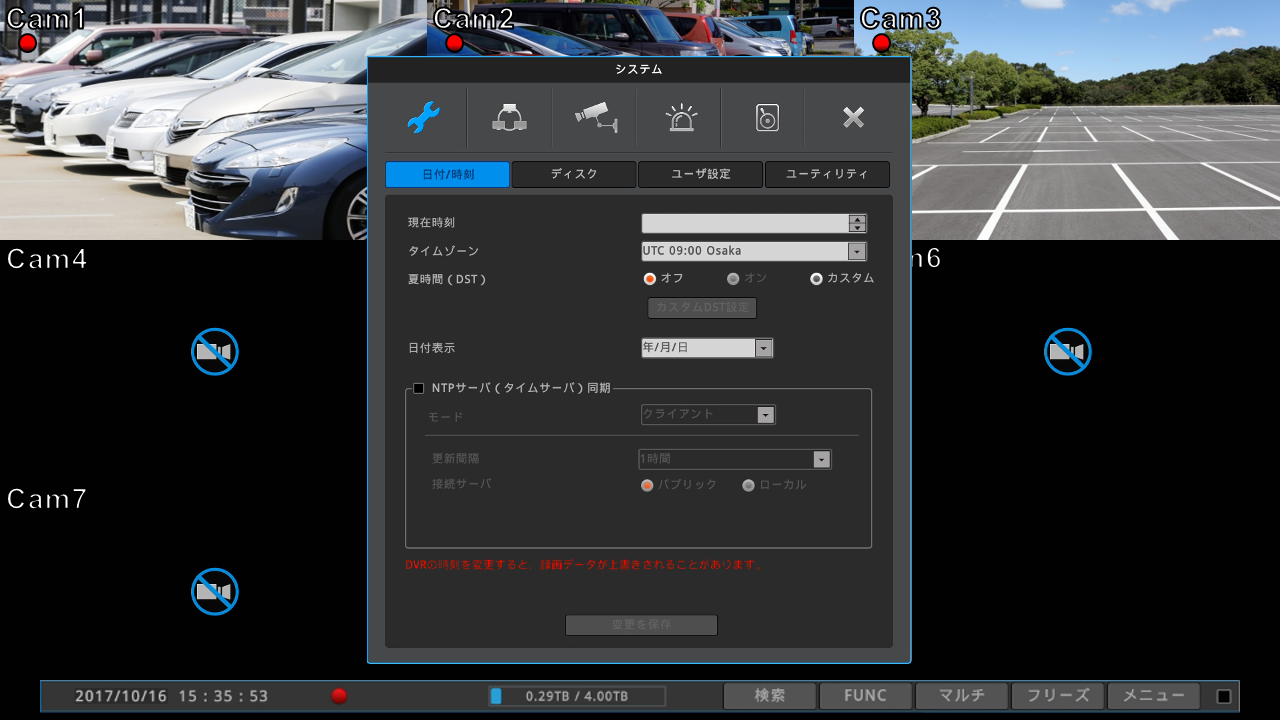Open system settings via the wrench icon
Screen dimensions: 1280x720
pyautogui.click(x=423, y=118)
